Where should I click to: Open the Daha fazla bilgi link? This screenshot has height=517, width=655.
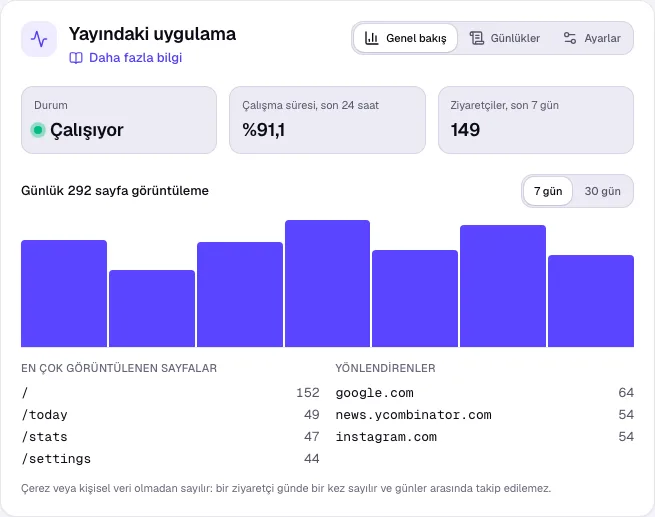126,58
